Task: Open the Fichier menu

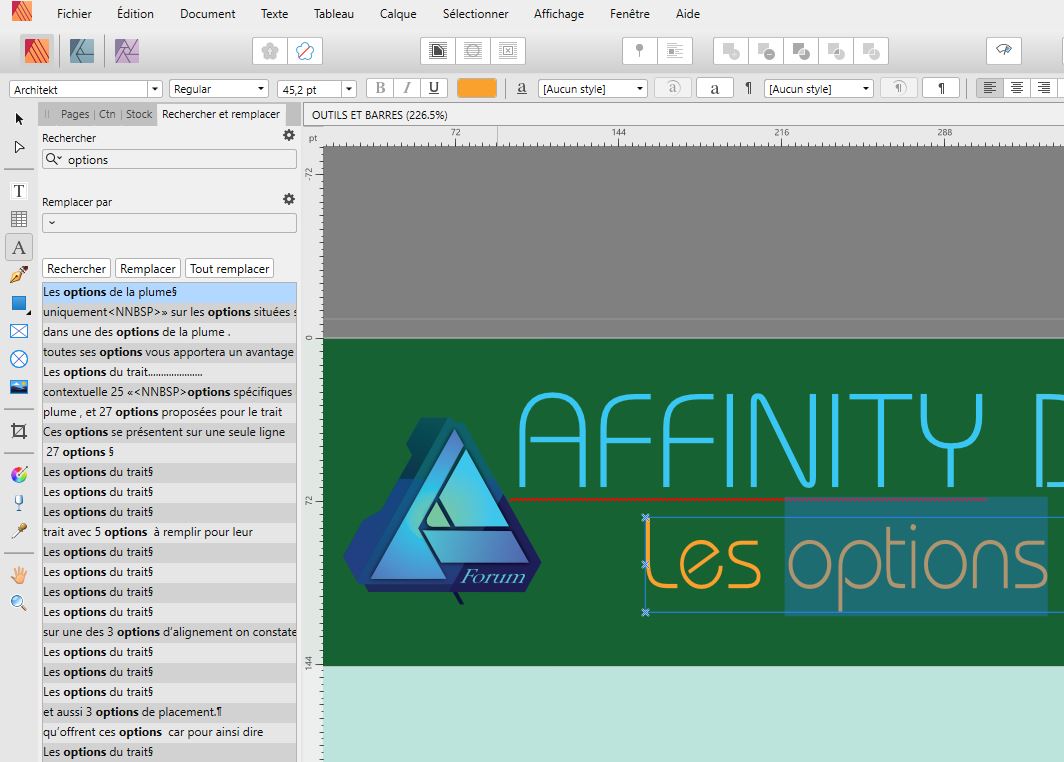Action: click(74, 14)
